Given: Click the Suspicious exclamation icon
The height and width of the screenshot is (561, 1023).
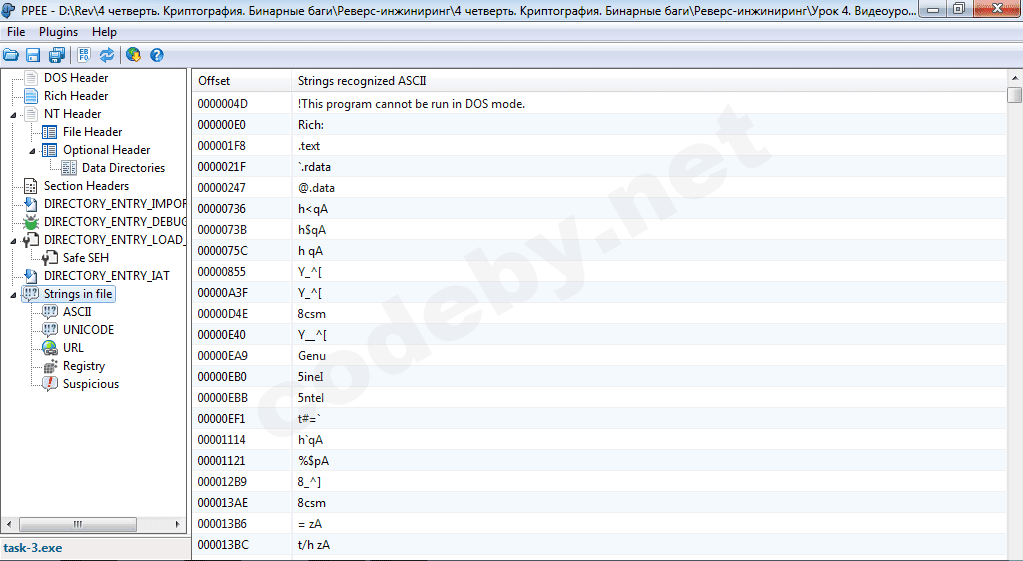Looking at the screenshot, I should point(50,384).
